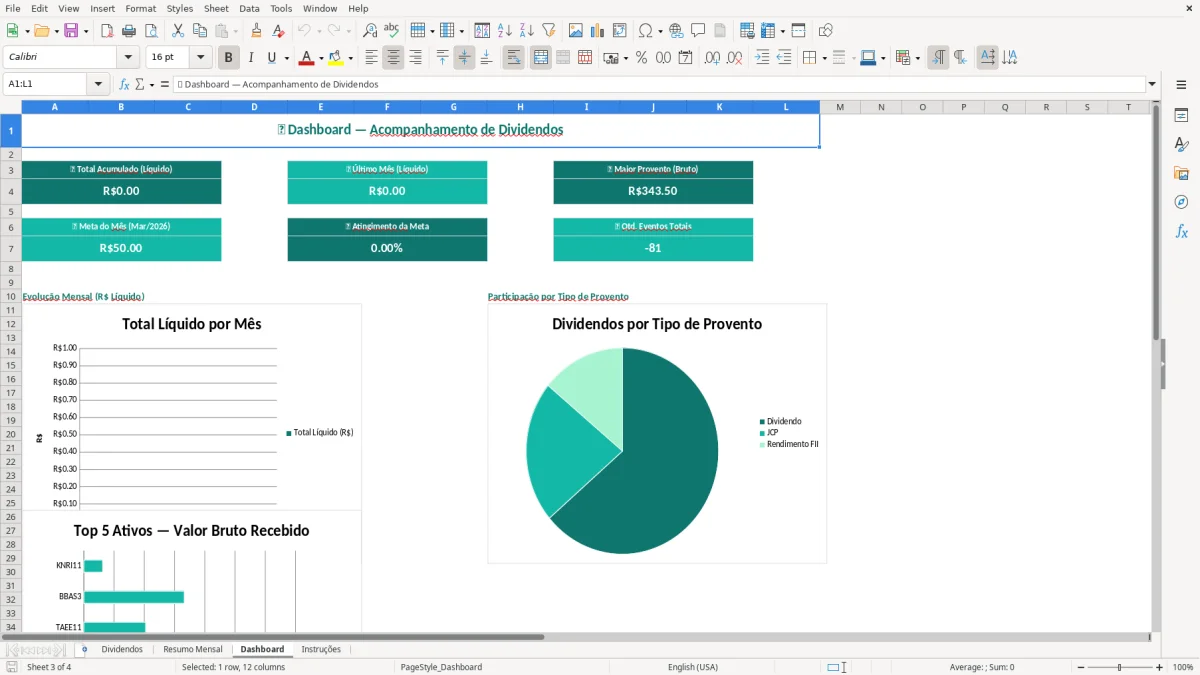
Task: Open the Font Color dropdown arrow
Action: pos(321,58)
